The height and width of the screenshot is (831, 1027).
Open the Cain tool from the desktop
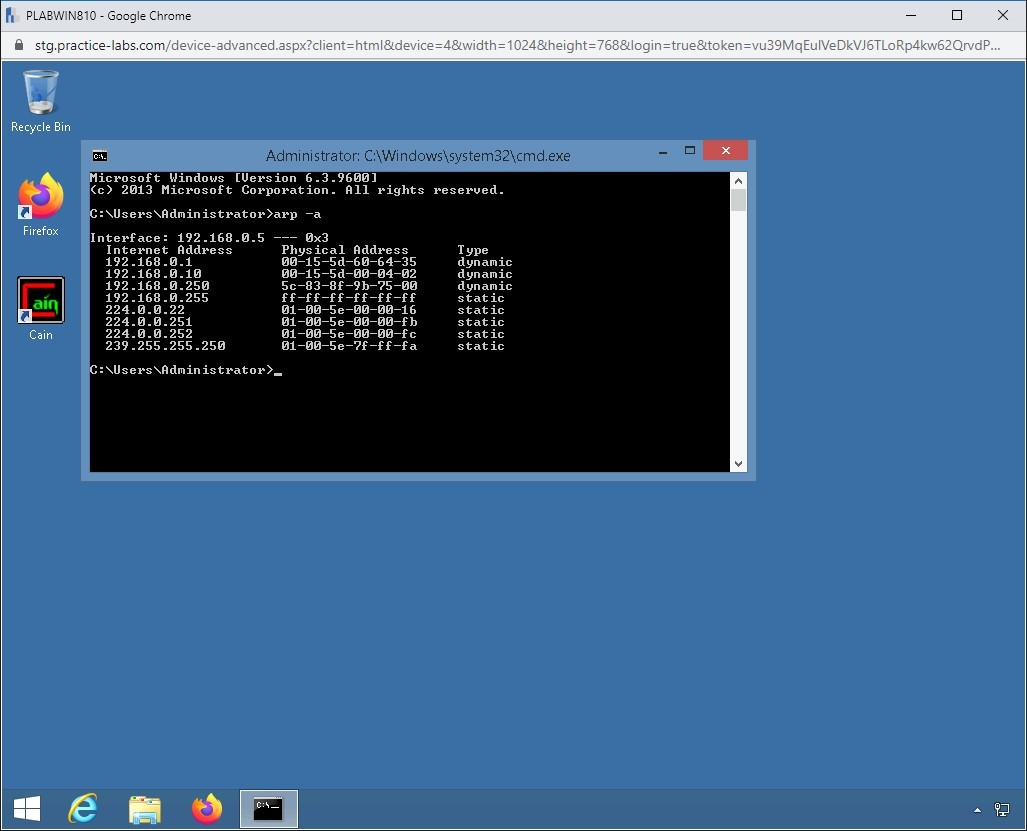(x=40, y=299)
